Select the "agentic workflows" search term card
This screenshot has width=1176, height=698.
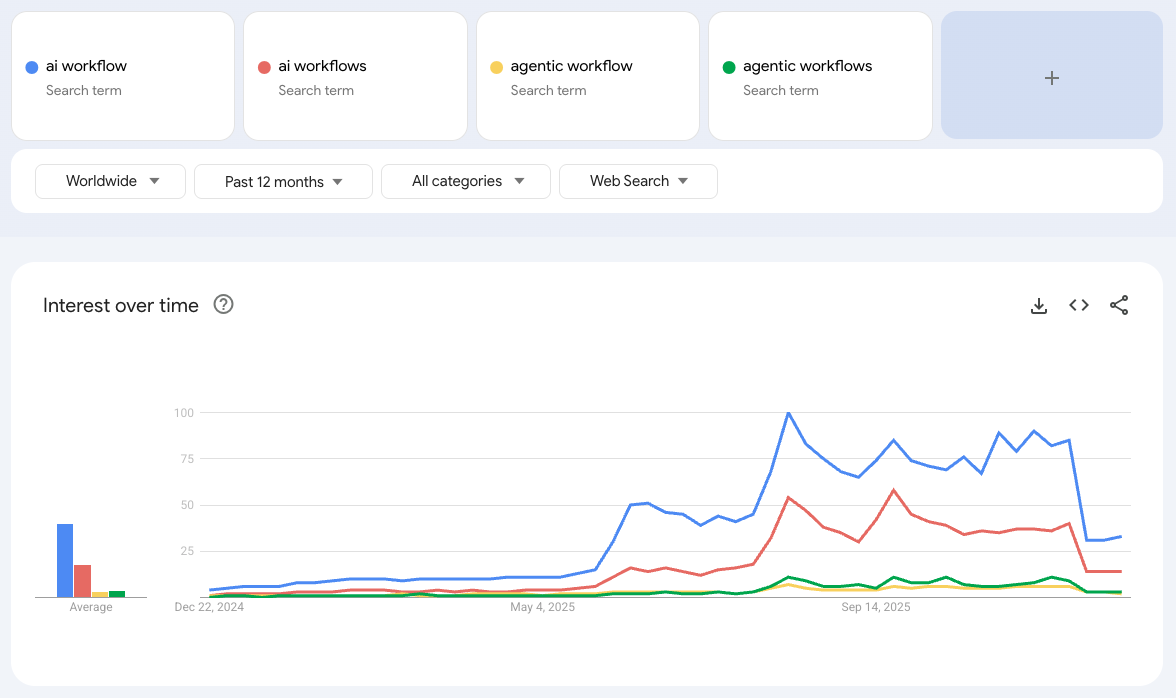pos(820,76)
